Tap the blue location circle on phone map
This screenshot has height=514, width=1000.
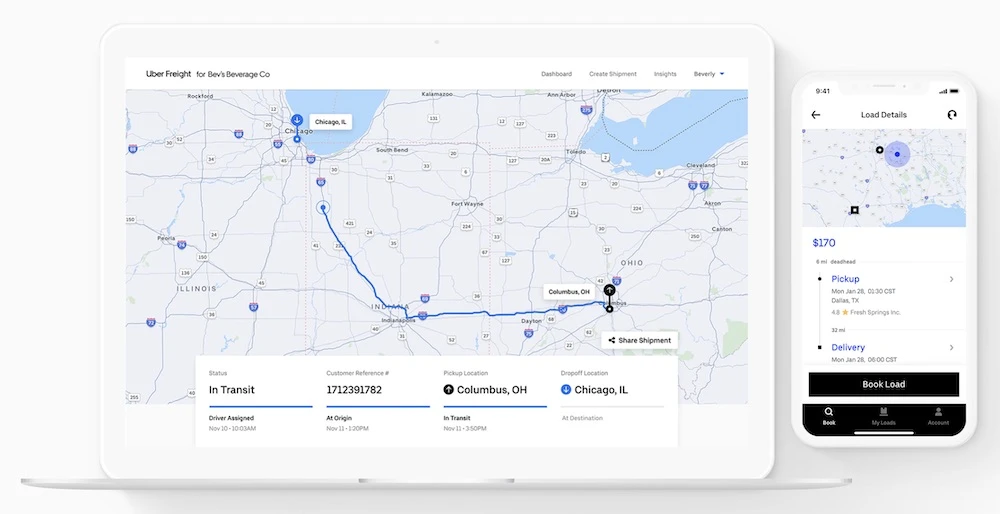click(x=897, y=154)
